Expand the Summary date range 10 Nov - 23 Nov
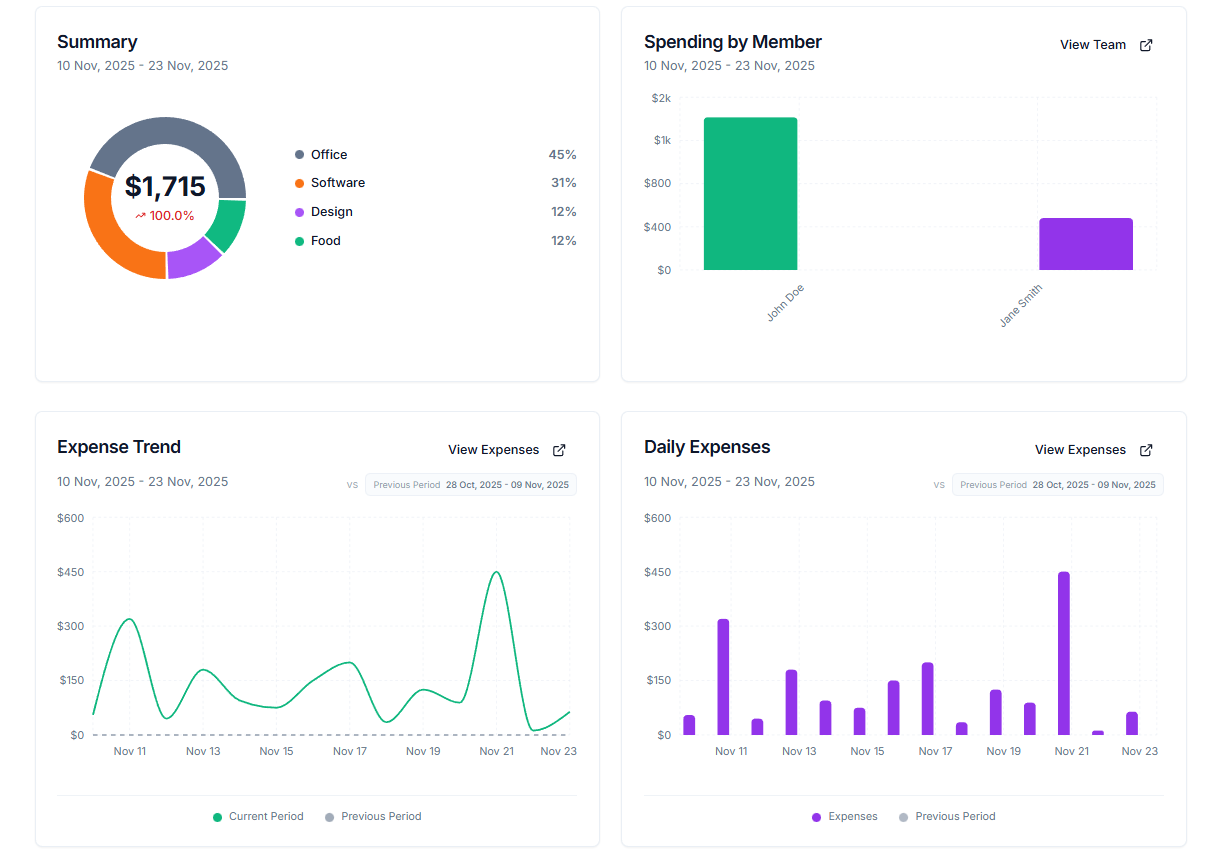This screenshot has width=1225, height=864. 142,65
